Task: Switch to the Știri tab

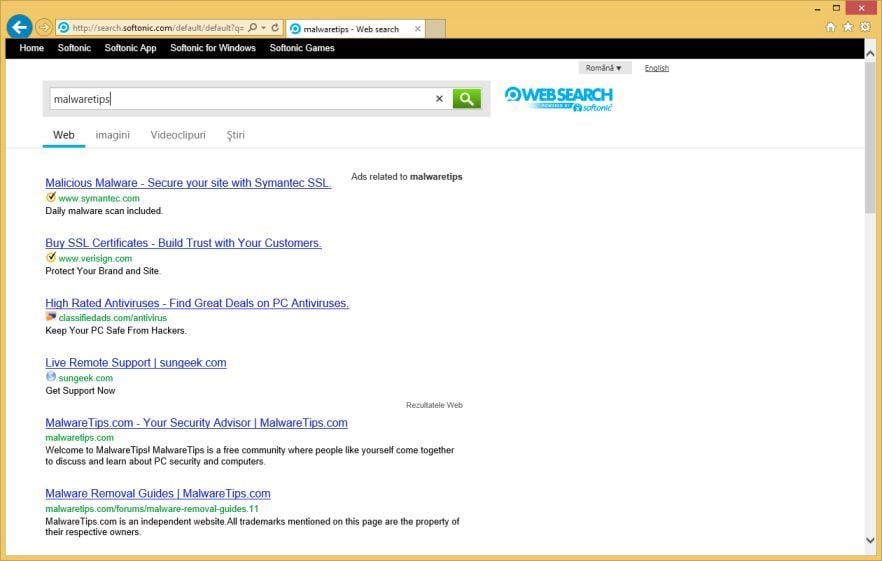Action: click(x=236, y=135)
